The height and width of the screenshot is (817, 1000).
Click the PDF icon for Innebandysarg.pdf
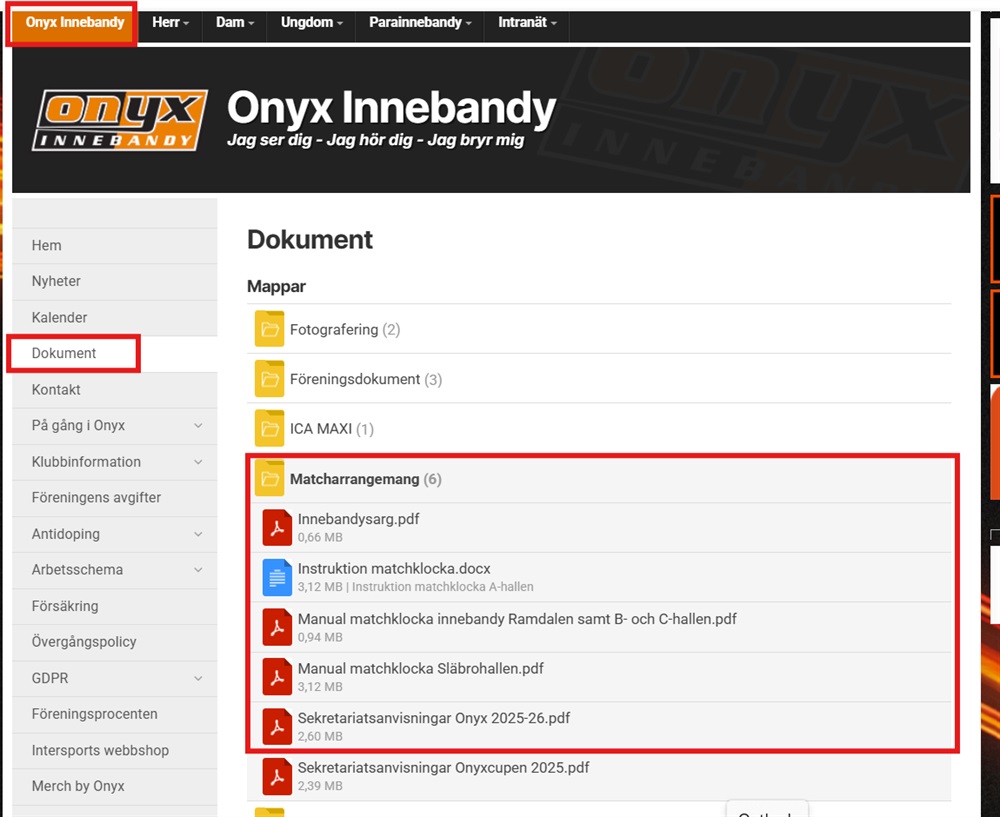pyautogui.click(x=277, y=527)
